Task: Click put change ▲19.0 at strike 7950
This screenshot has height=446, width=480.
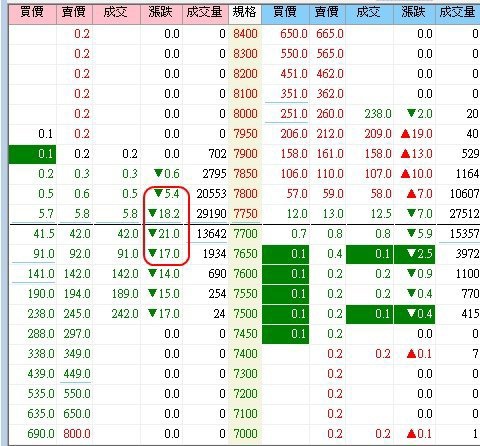Action: [417, 134]
